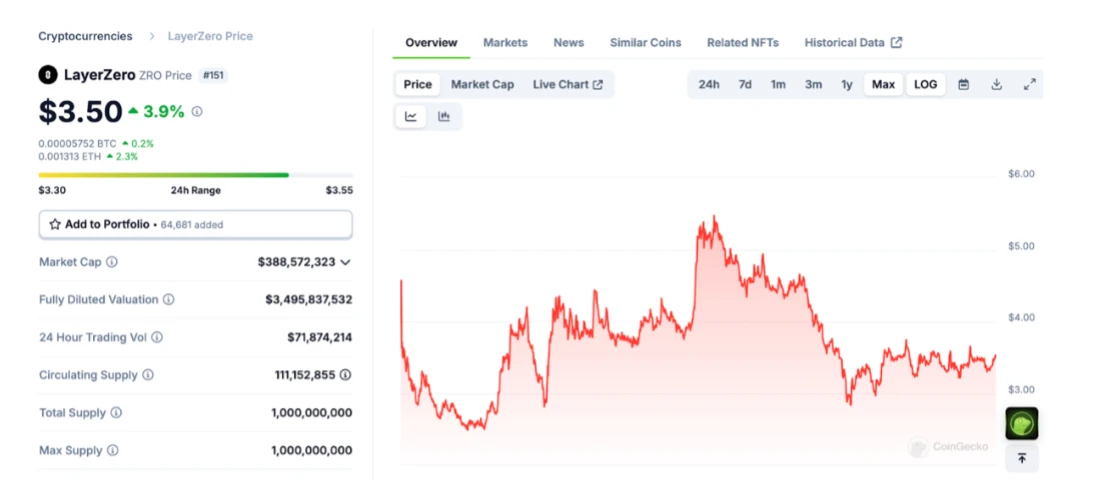
Task: Open the green CoinGecko candy widget
Action: pos(1021,423)
